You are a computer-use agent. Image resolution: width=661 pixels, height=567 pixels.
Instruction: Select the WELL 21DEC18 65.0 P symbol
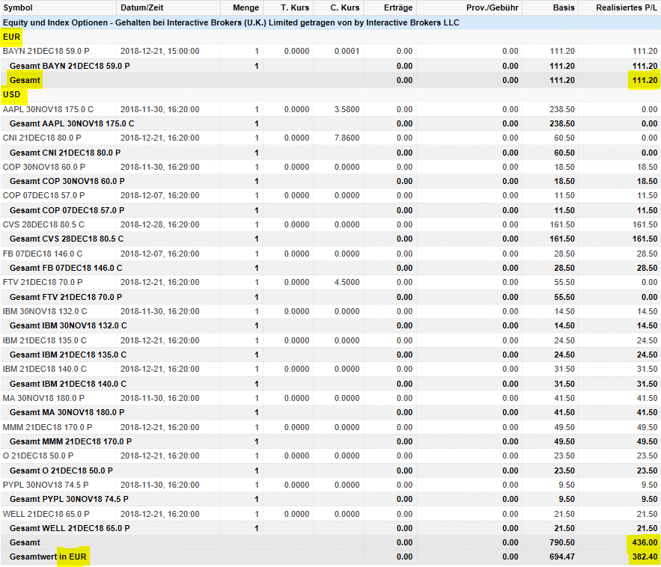point(46,514)
